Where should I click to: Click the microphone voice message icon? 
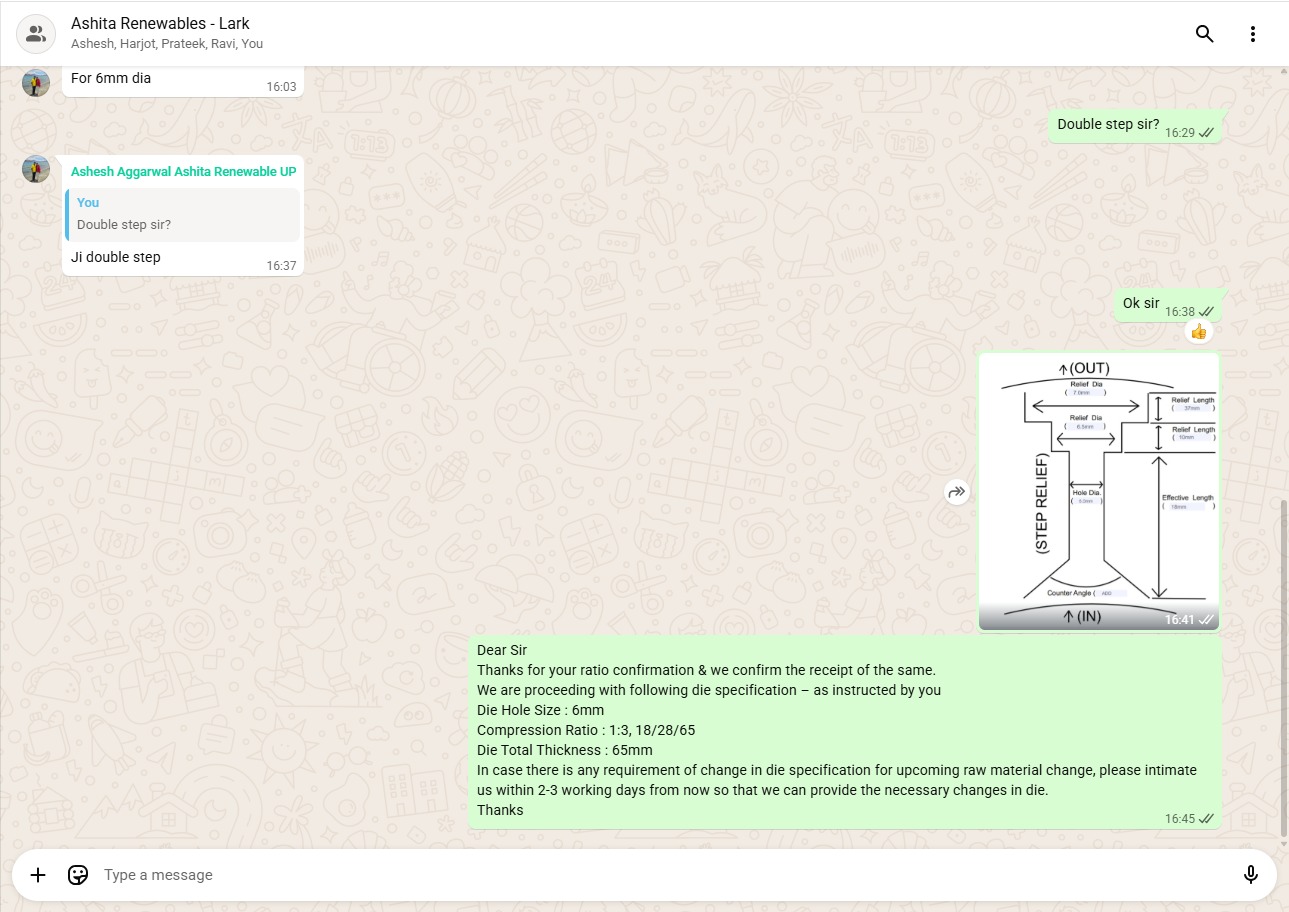1250,875
